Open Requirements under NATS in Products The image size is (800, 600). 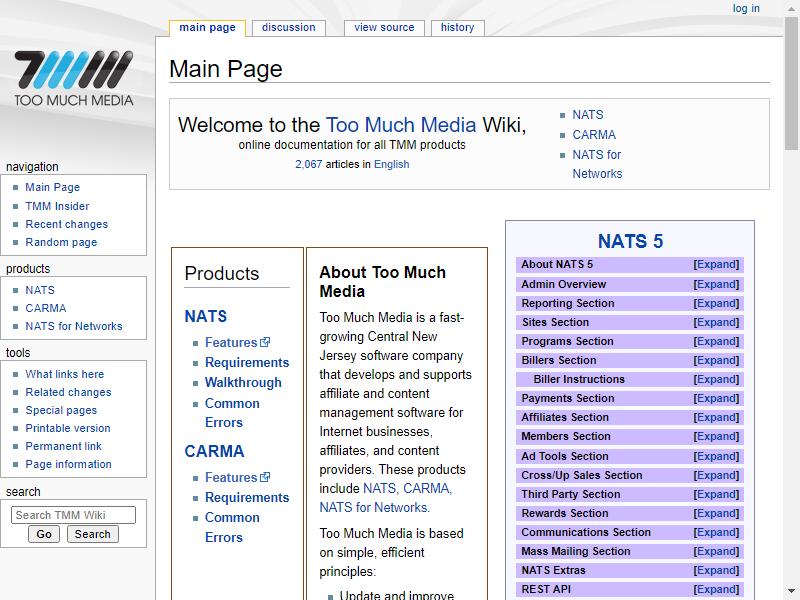[247, 362]
